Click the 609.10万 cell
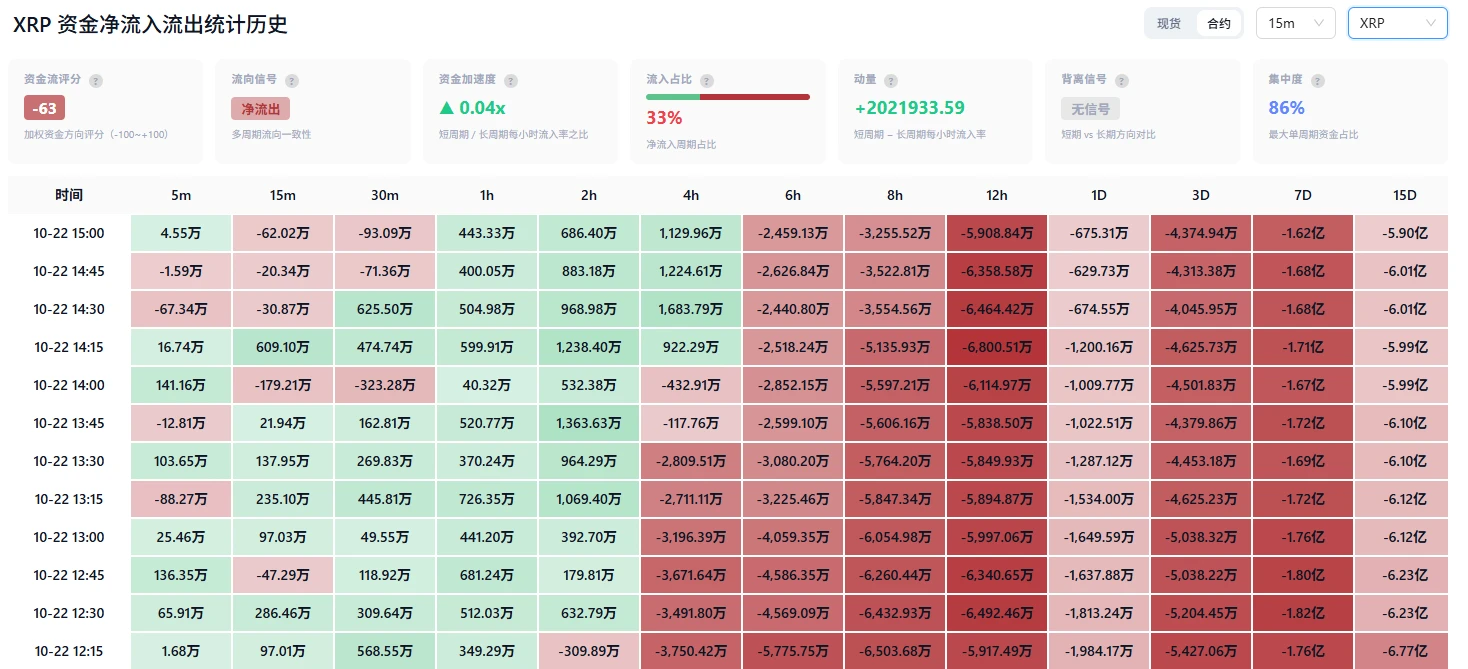 pos(283,347)
